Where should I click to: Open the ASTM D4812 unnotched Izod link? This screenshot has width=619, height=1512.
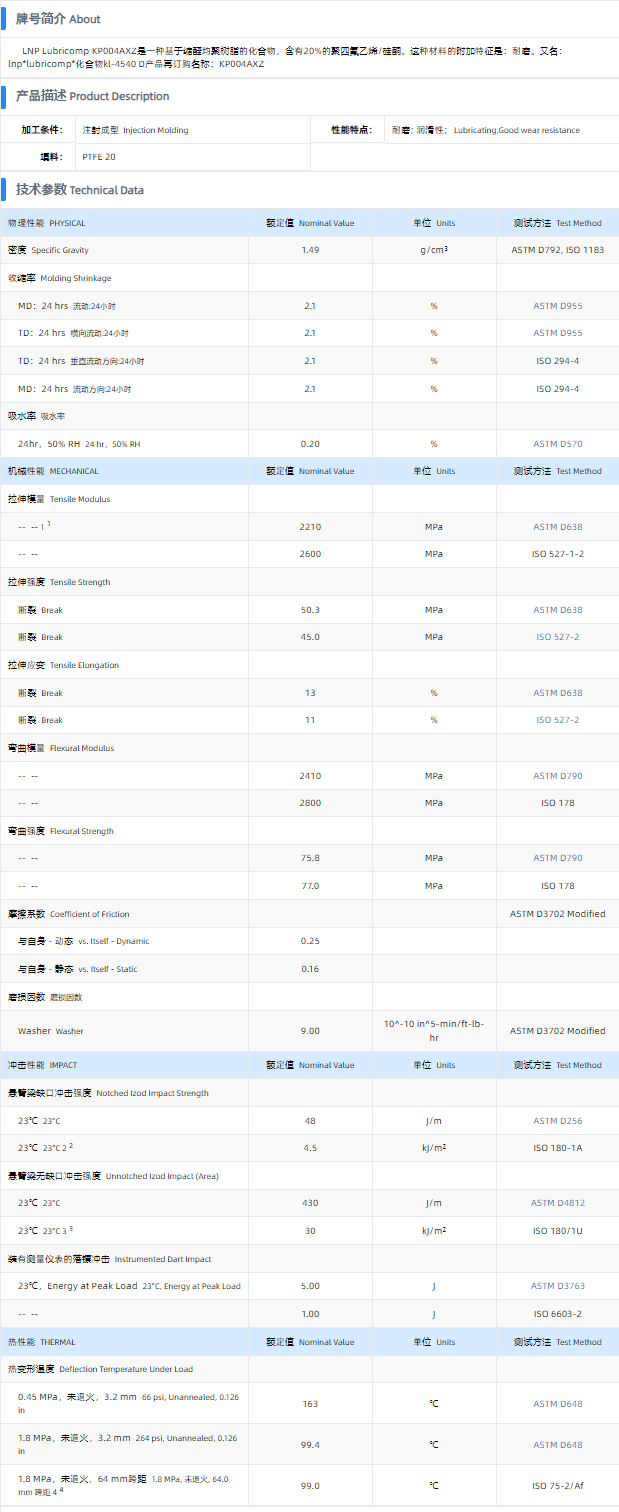tap(557, 1203)
